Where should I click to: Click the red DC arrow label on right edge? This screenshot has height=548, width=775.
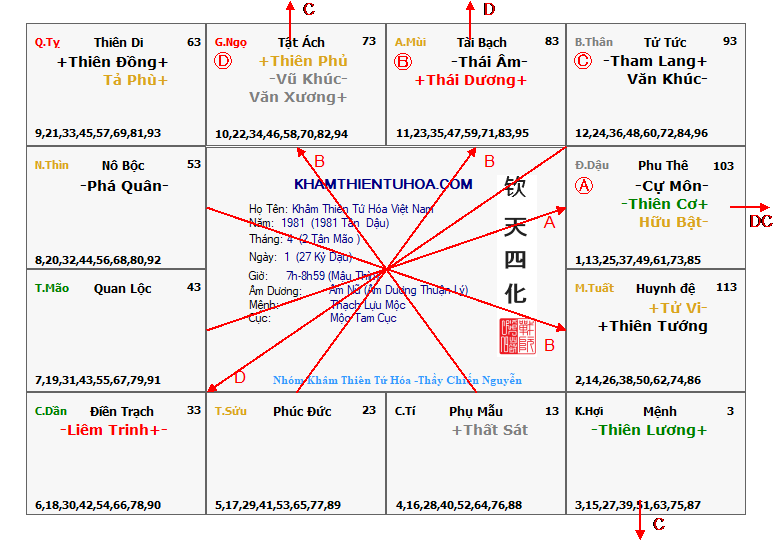click(x=760, y=221)
